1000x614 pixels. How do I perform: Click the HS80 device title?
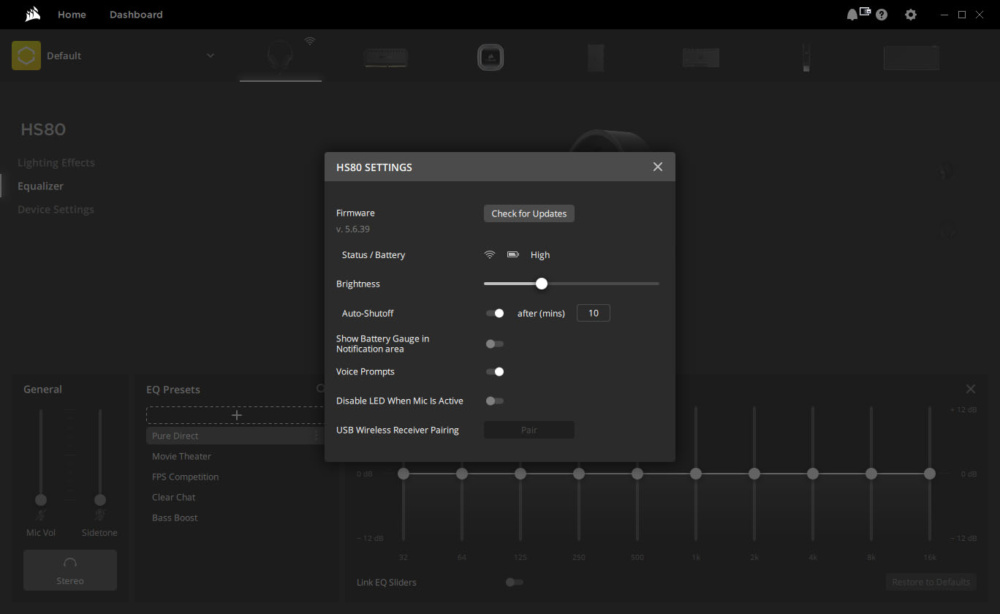pos(43,129)
